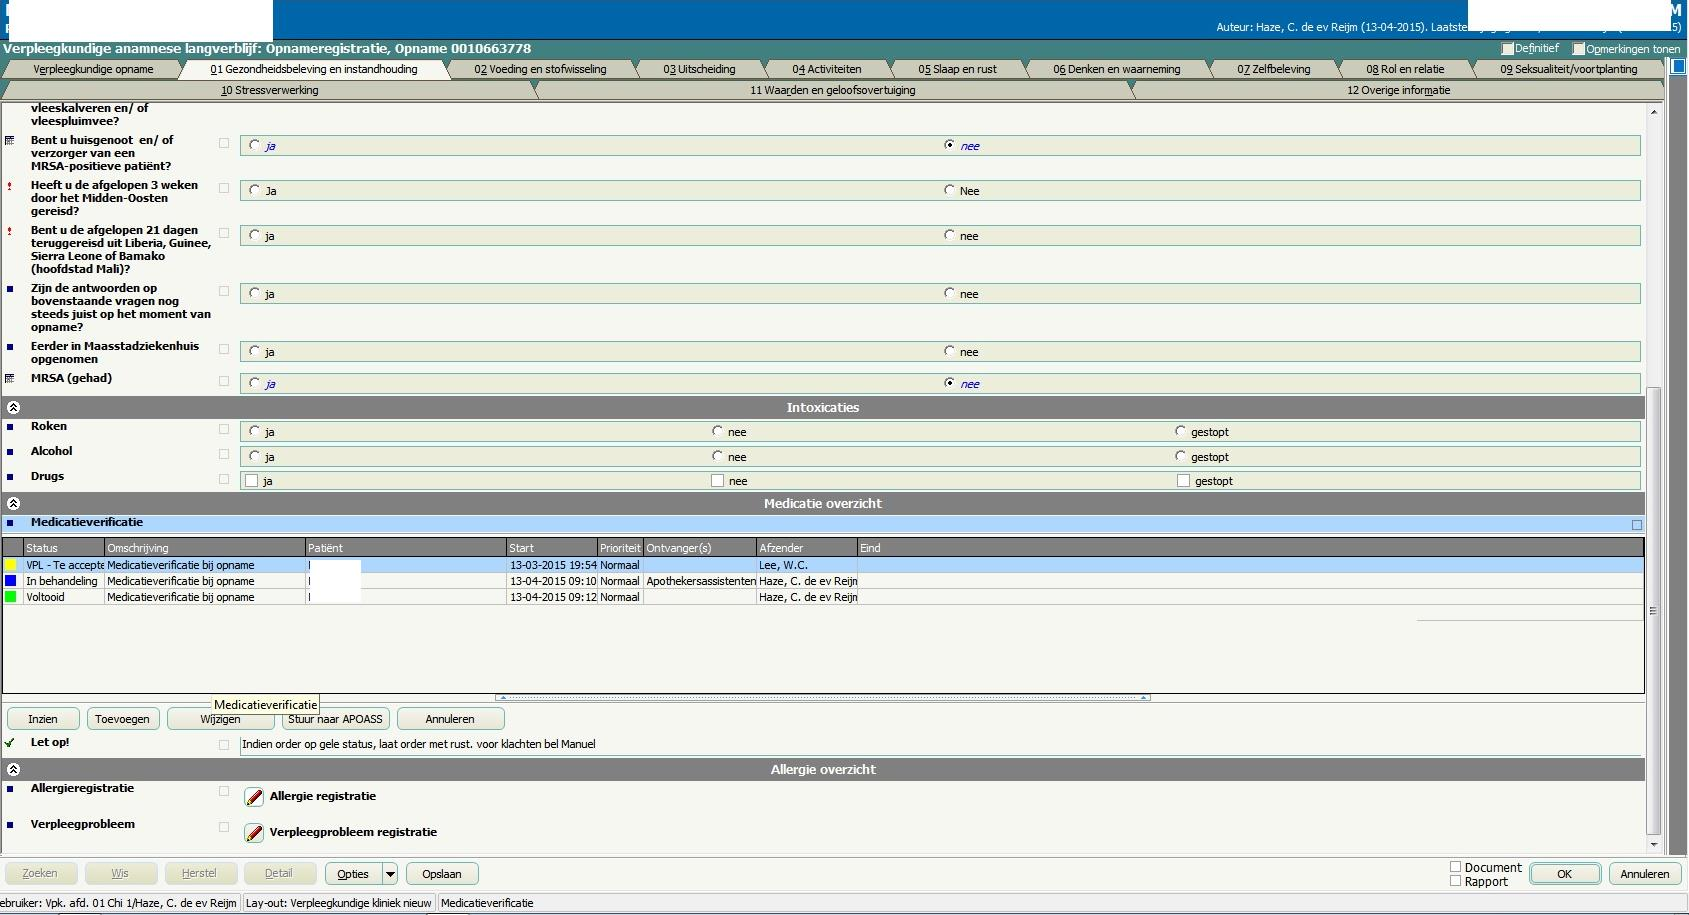The height and width of the screenshot is (915, 1689).
Task: Click the green status icon of Voltooid row
Action: point(11,597)
